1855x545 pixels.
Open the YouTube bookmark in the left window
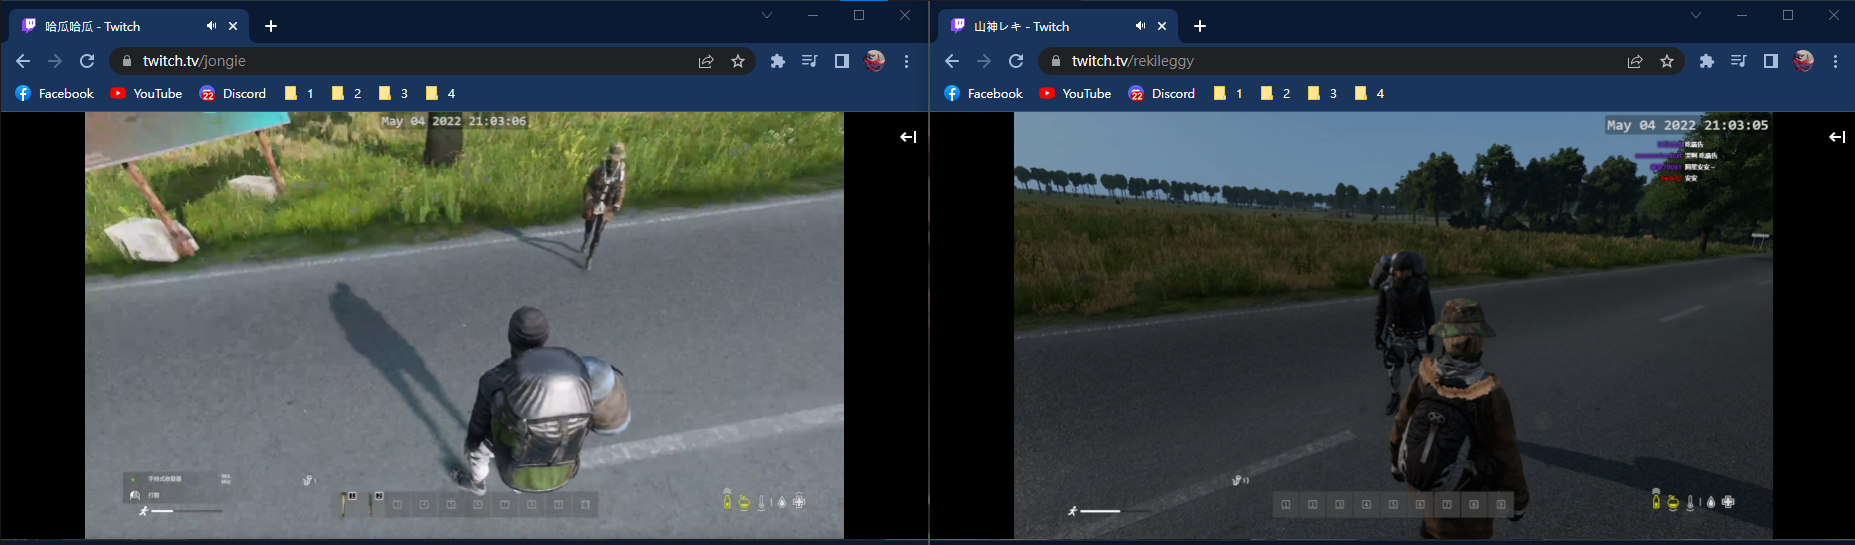coord(146,93)
